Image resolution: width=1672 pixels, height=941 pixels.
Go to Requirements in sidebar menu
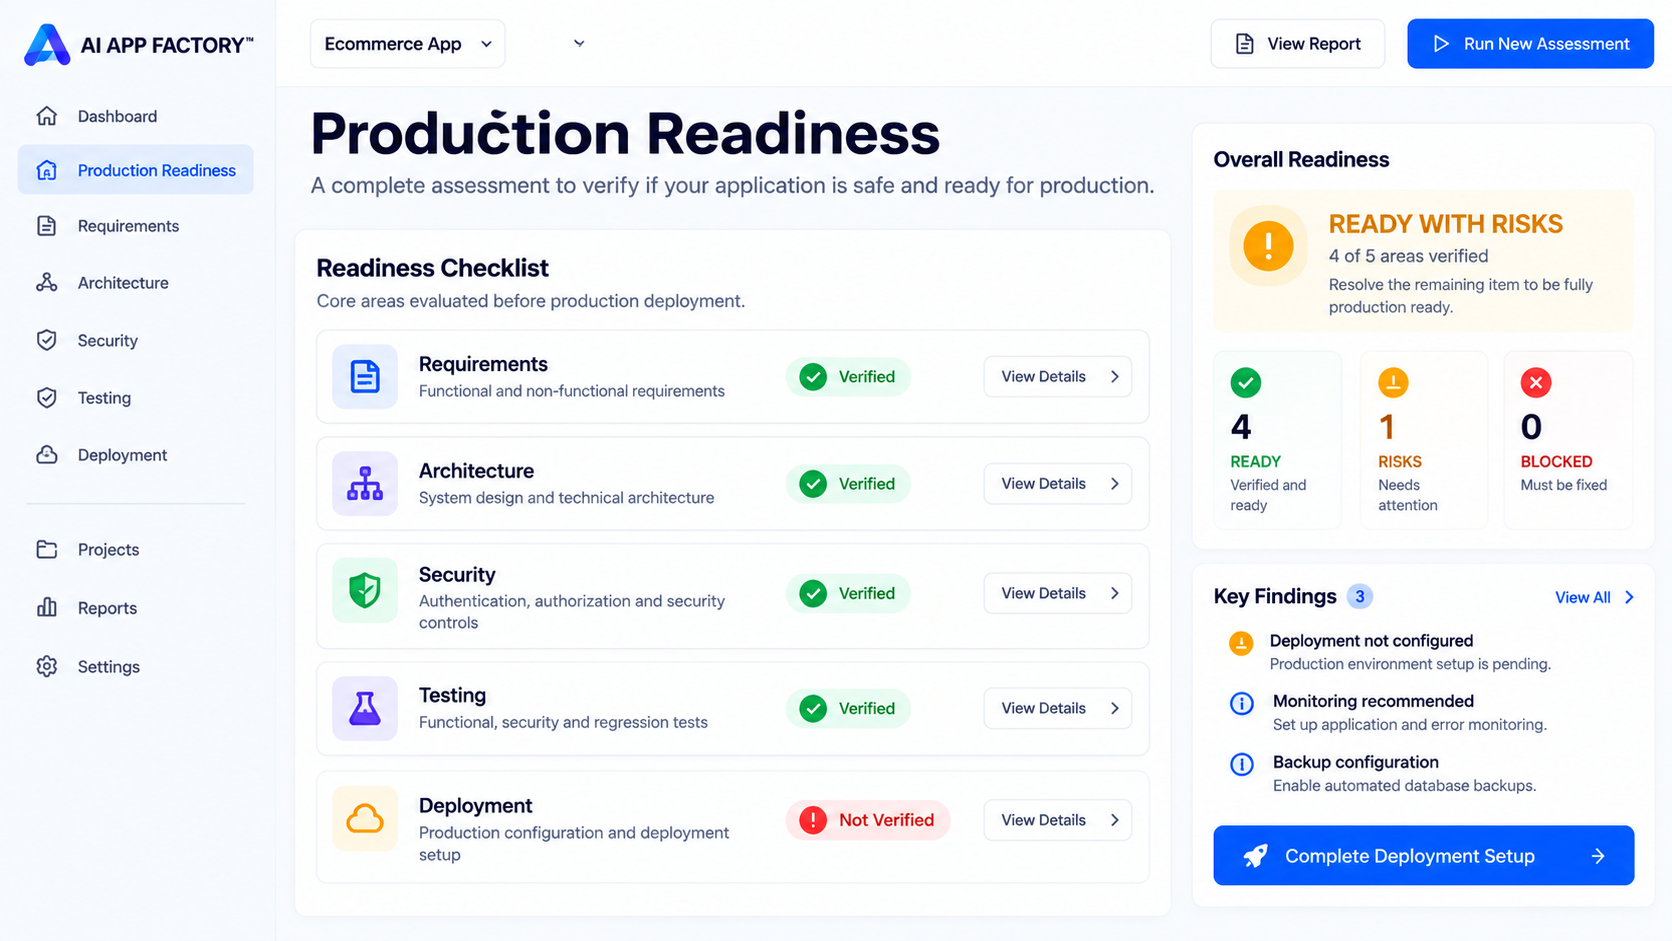[136, 226]
